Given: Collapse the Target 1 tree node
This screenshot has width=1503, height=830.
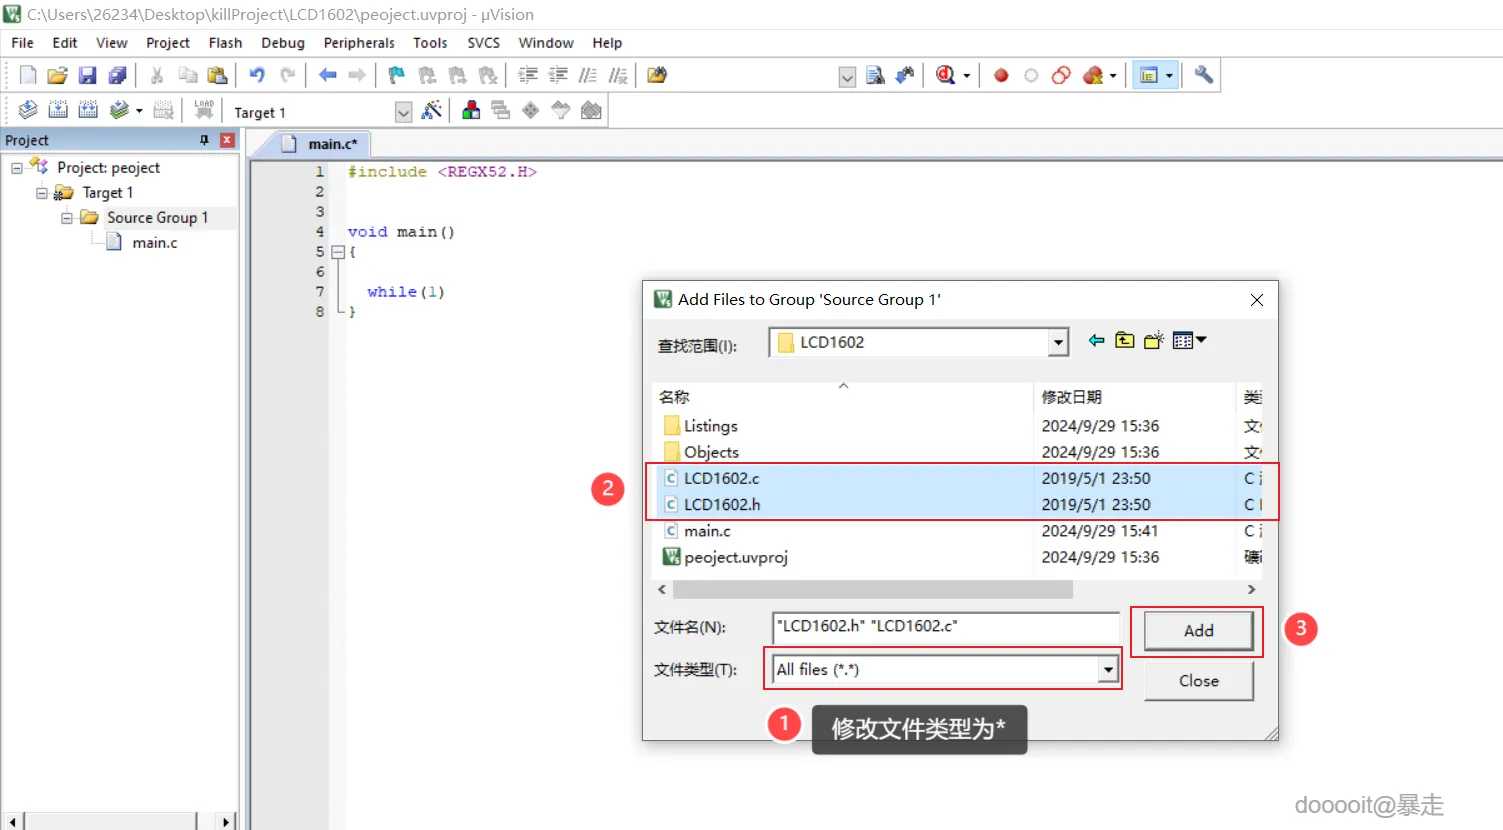Looking at the screenshot, I should point(42,193).
